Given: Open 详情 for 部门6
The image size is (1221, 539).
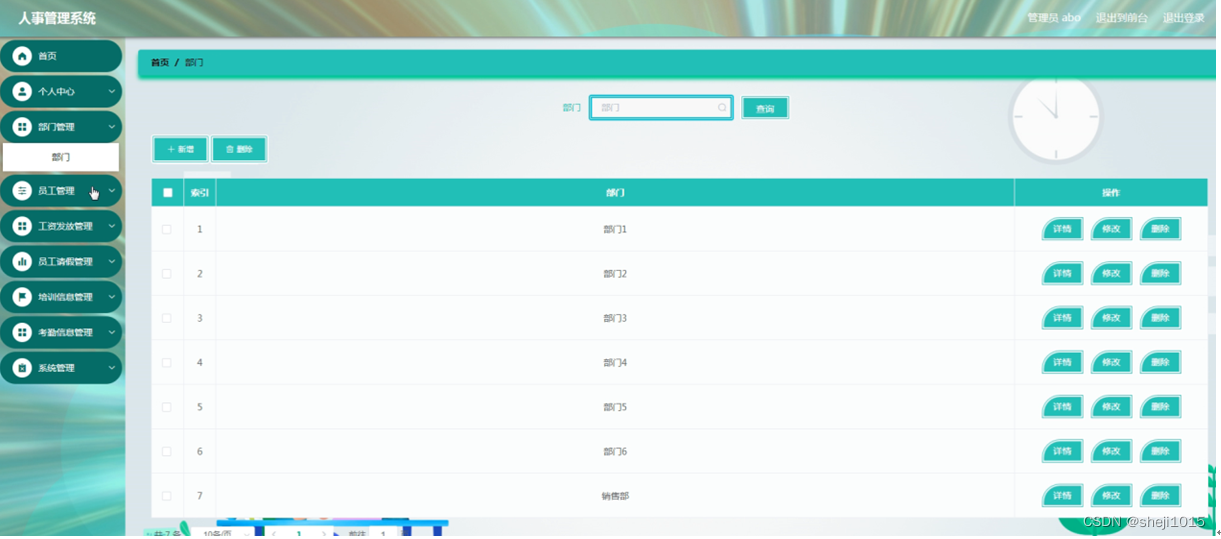Looking at the screenshot, I should tap(1062, 451).
